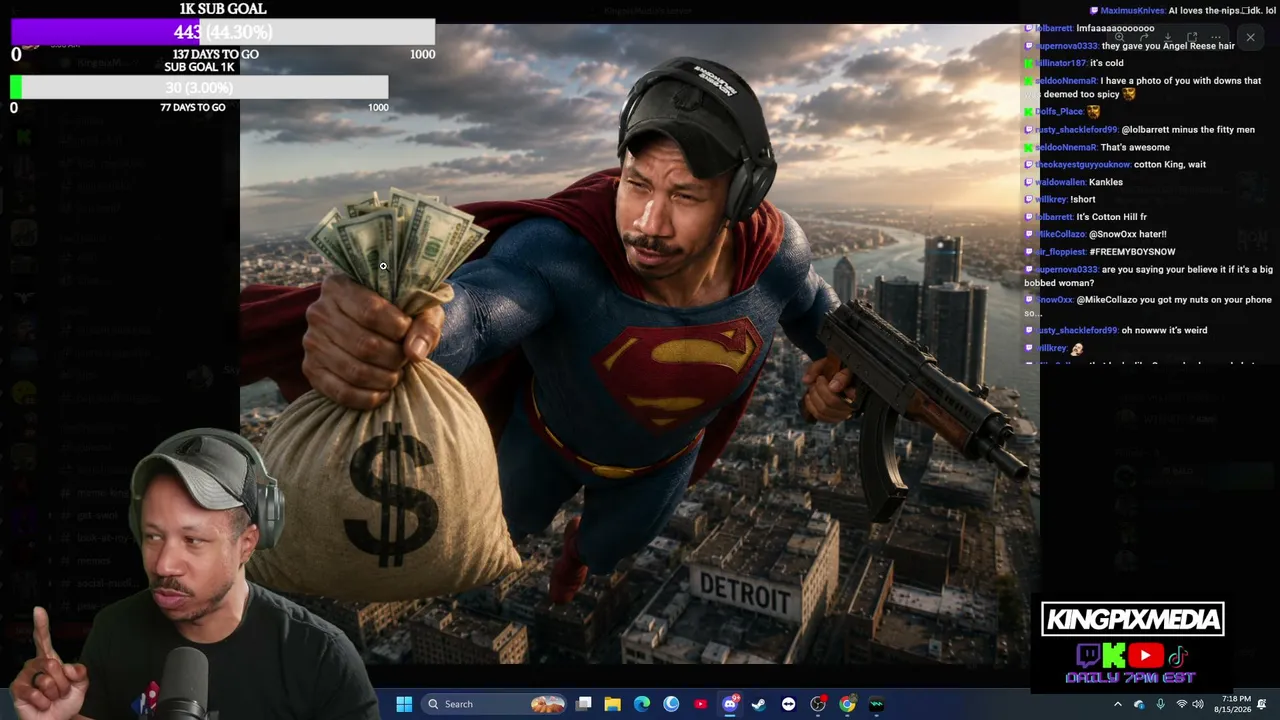Open the black-and-white round app beside Steam
The height and width of the screenshot is (720, 1280).
[788, 704]
